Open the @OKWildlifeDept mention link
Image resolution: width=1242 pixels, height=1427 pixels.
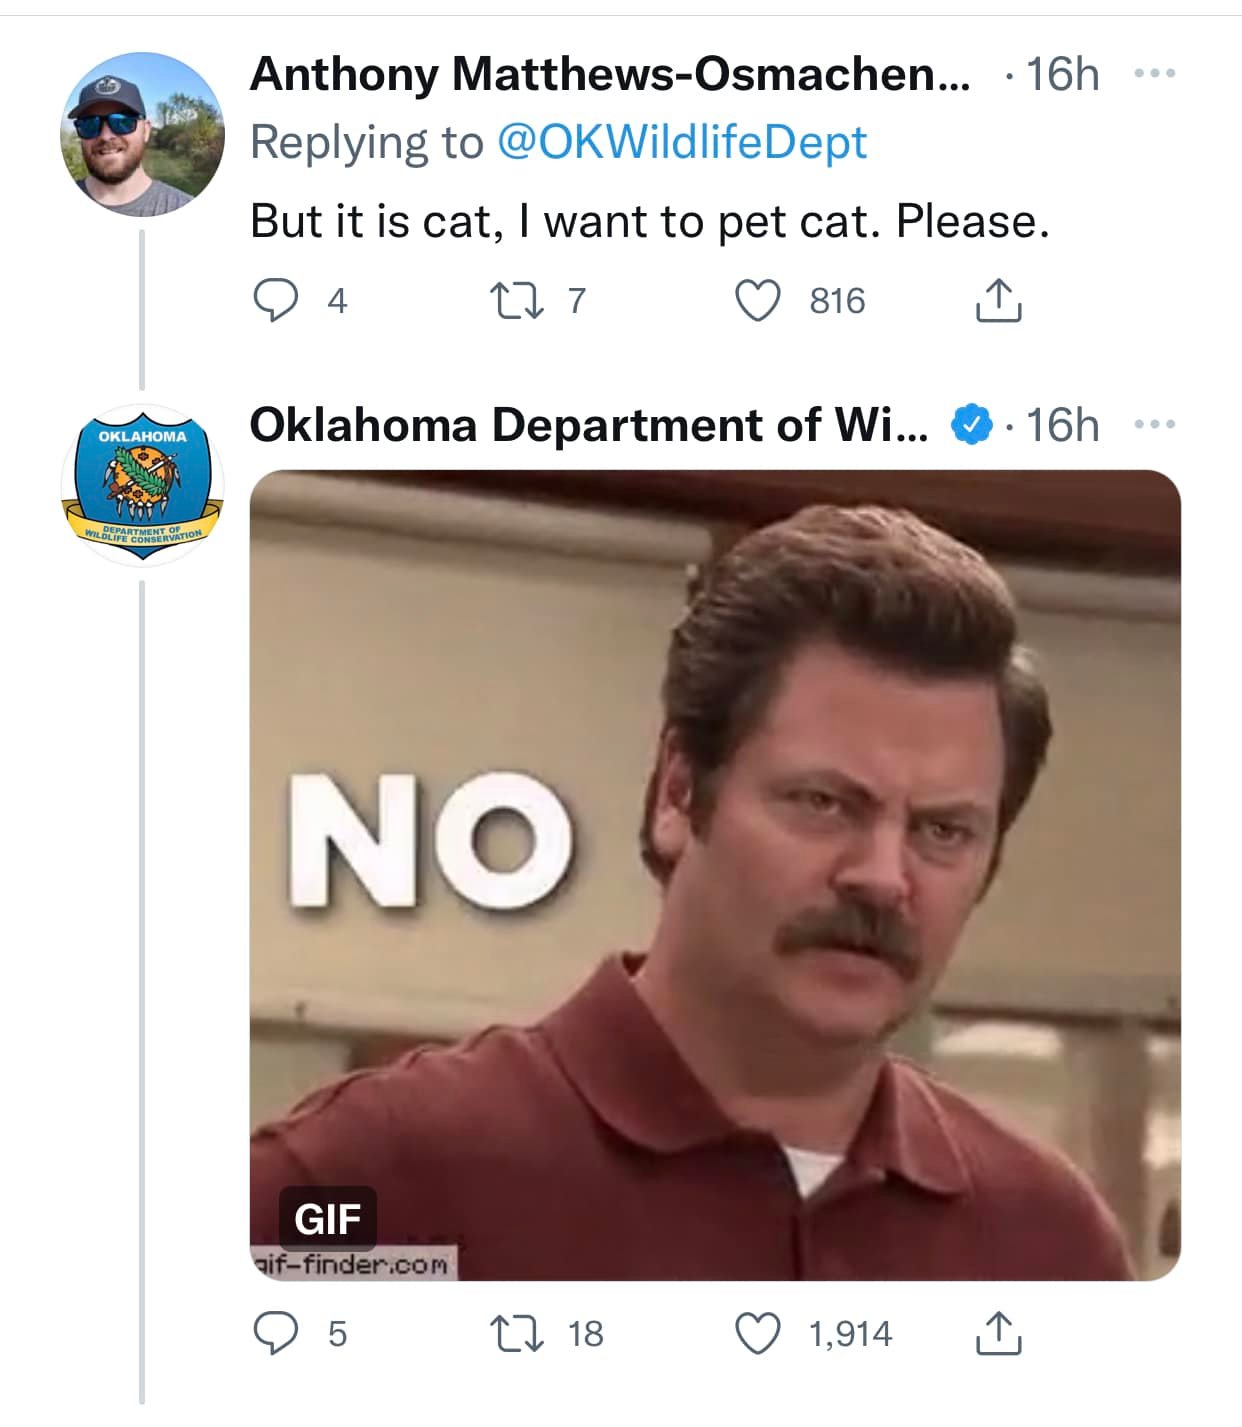point(682,142)
